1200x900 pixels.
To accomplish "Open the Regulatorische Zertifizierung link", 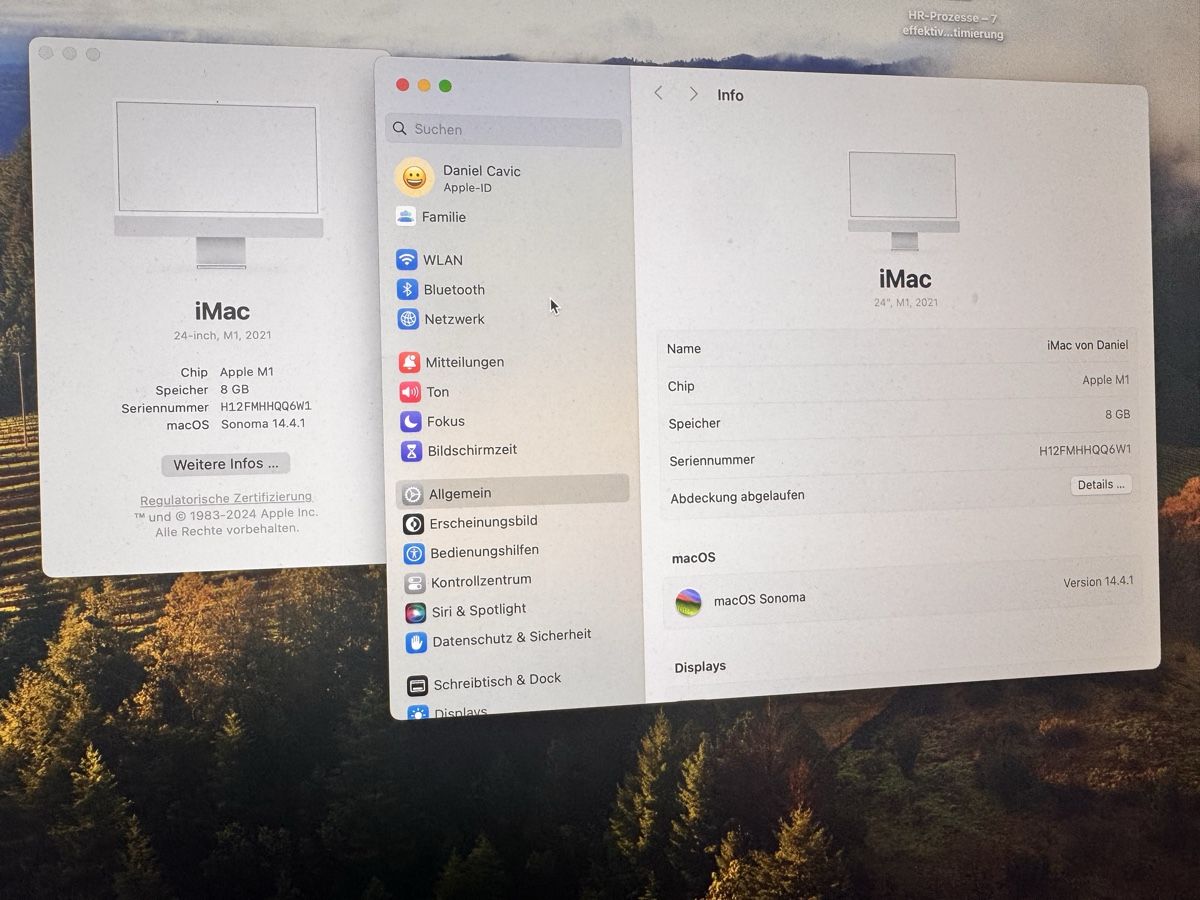I will 226,498.
